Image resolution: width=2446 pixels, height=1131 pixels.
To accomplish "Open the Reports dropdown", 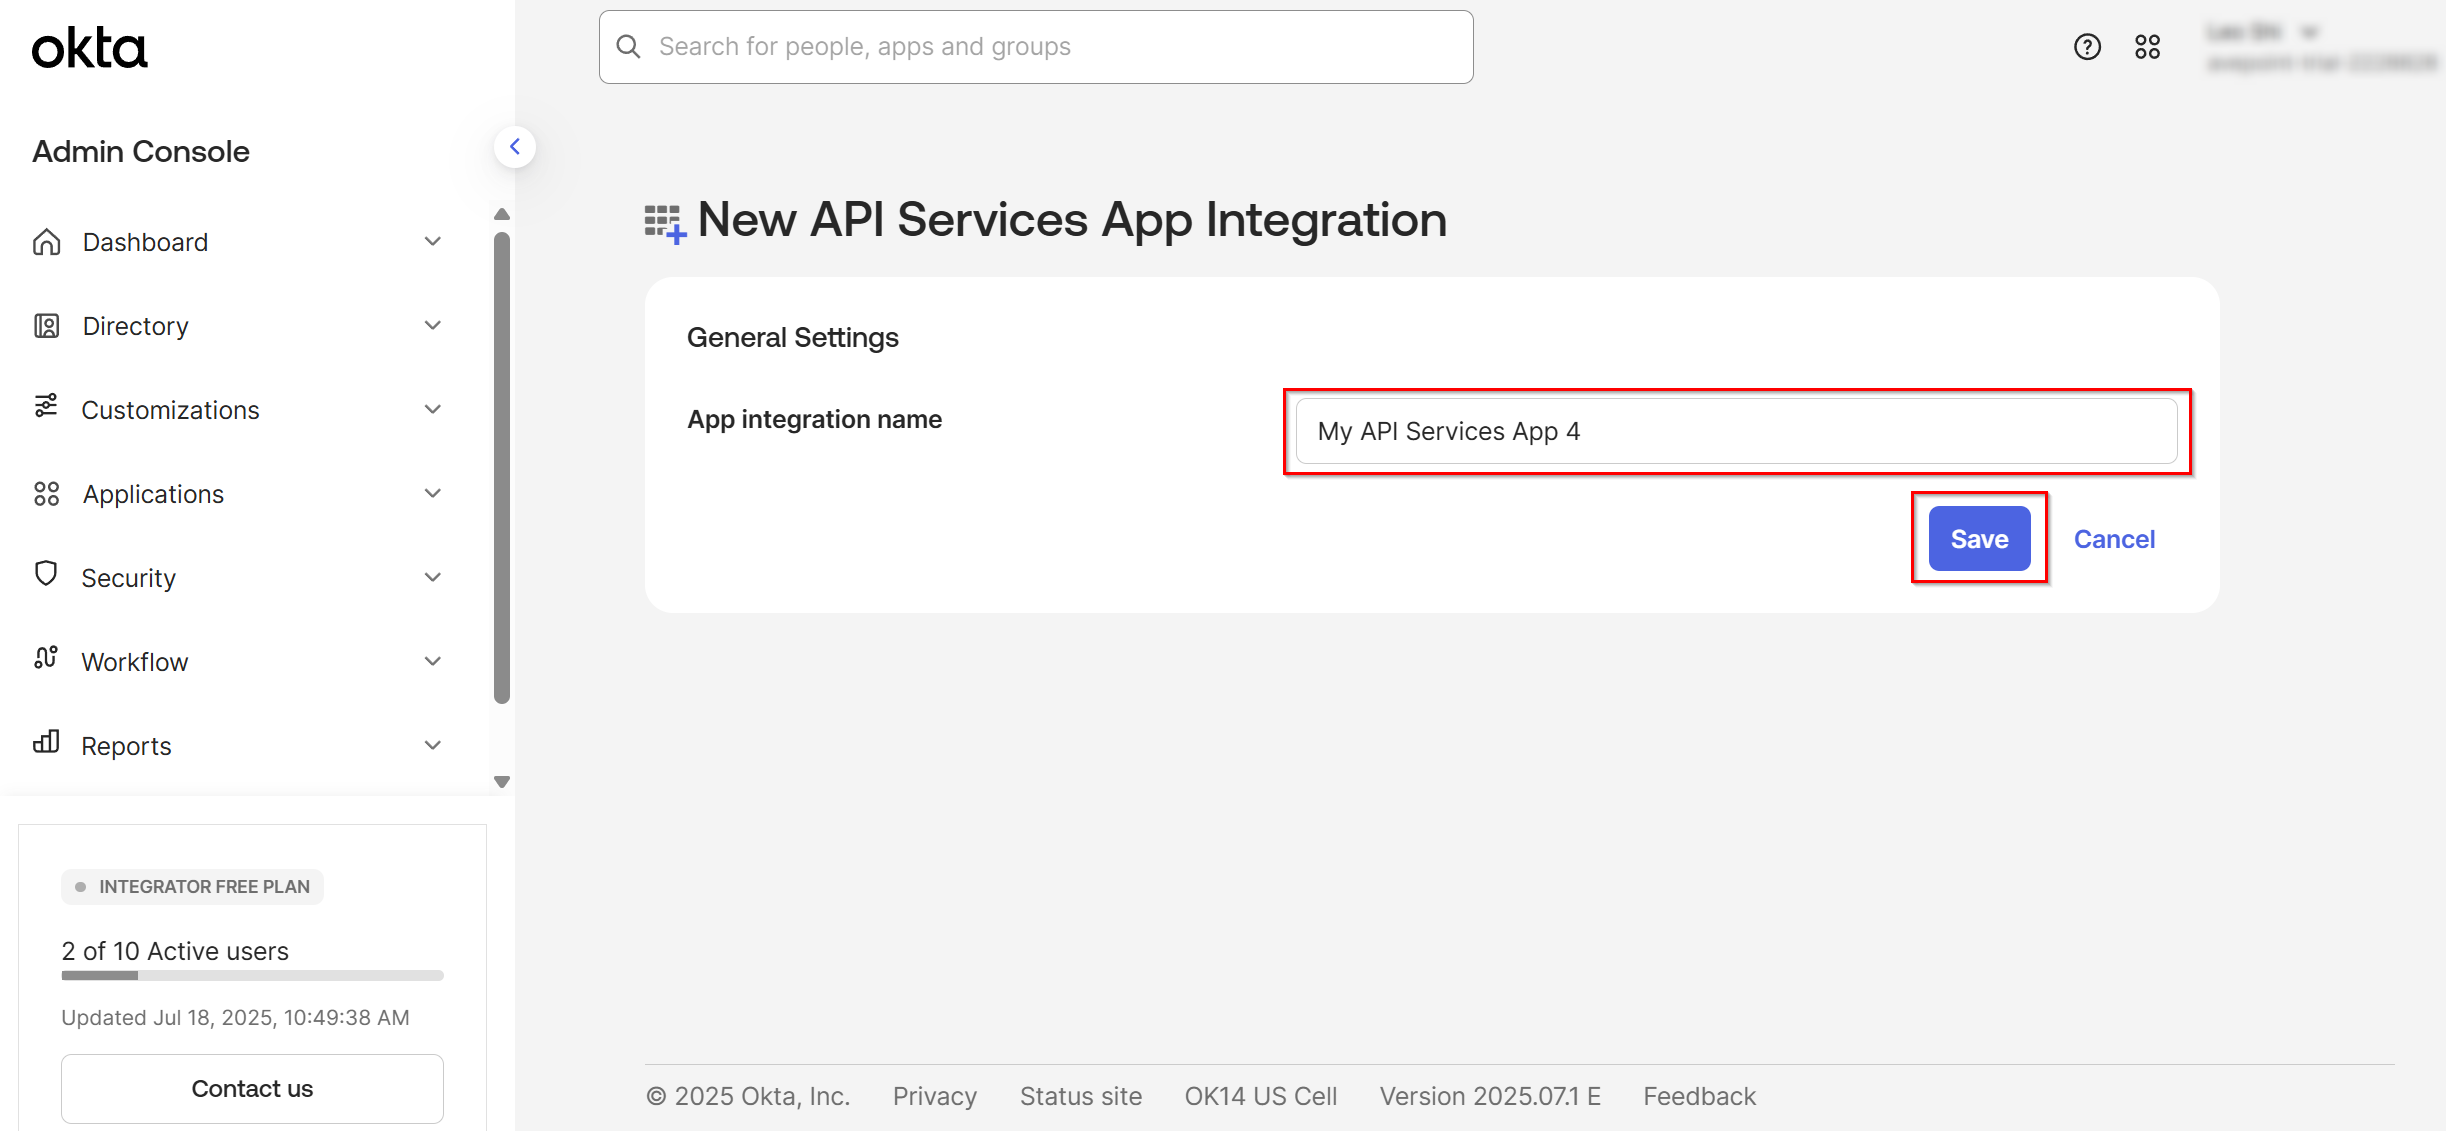I will 432,744.
